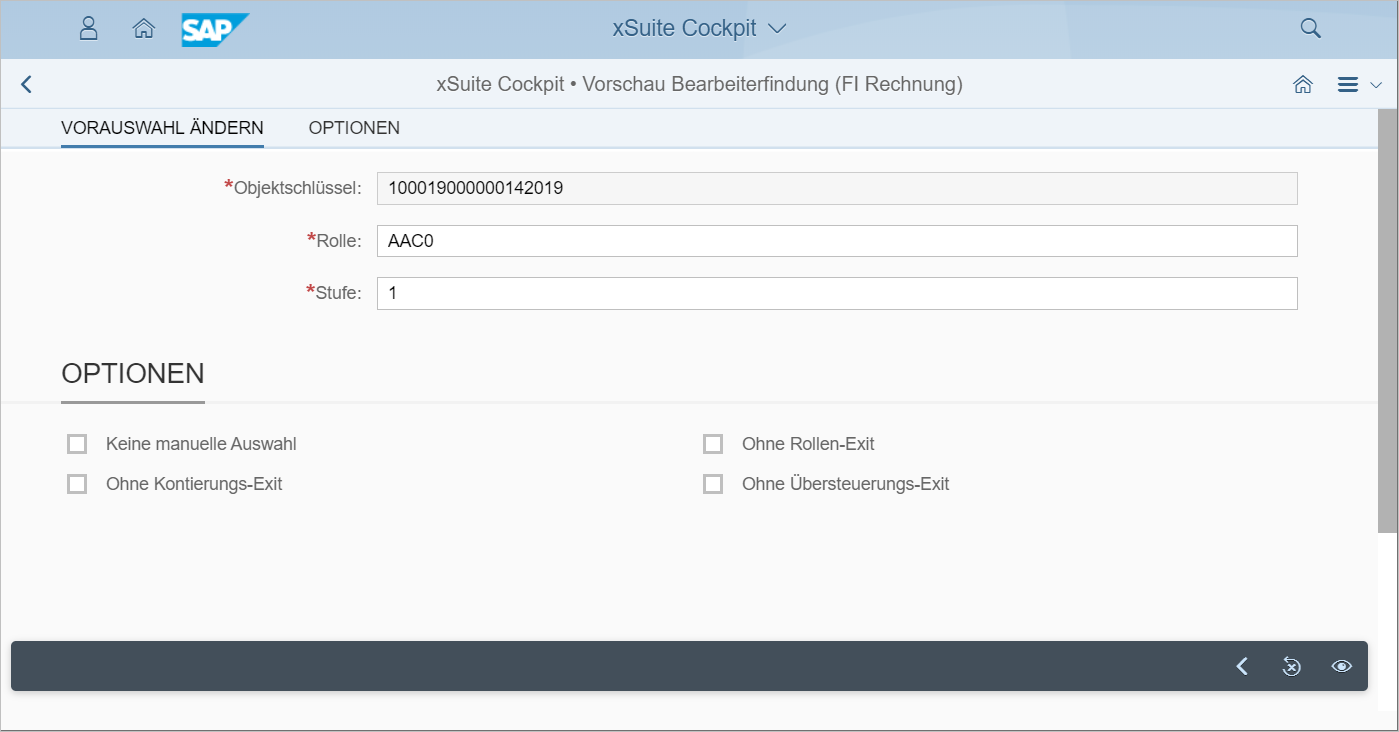Click the reset icon in footer toolbar
Image resolution: width=1399 pixels, height=732 pixels.
[x=1291, y=666]
